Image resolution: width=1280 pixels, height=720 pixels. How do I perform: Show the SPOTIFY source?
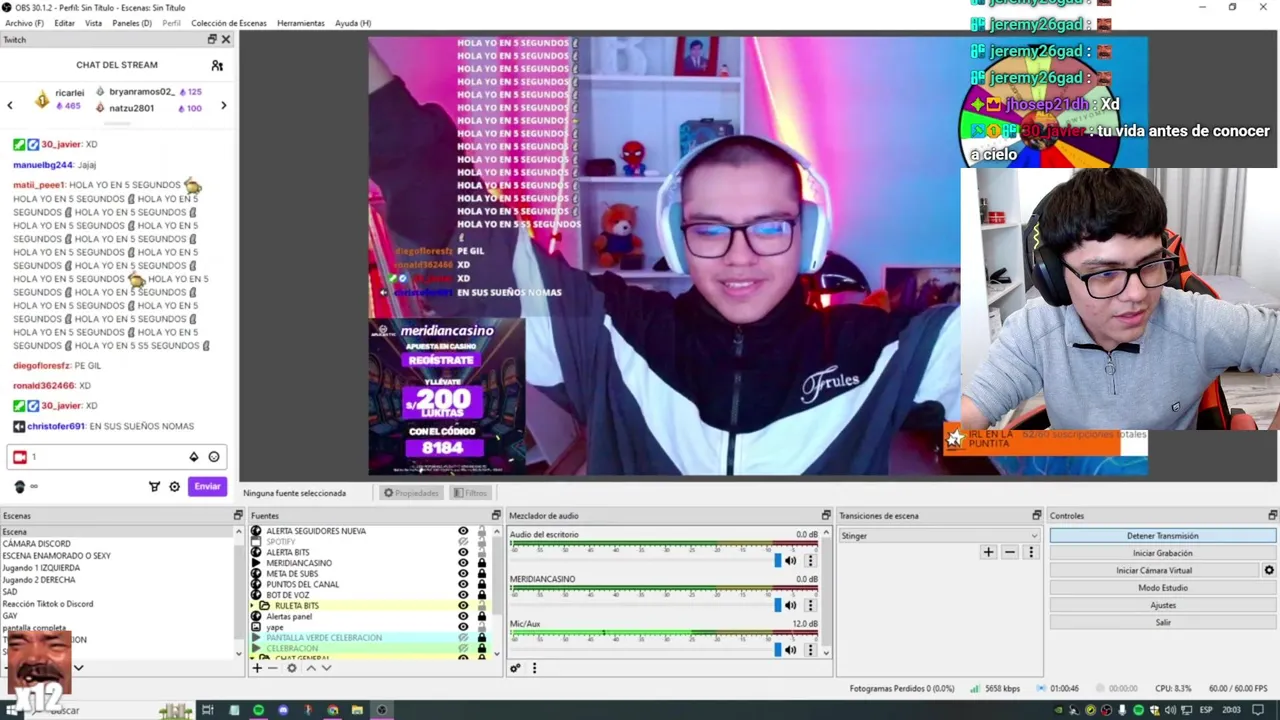click(463, 542)
